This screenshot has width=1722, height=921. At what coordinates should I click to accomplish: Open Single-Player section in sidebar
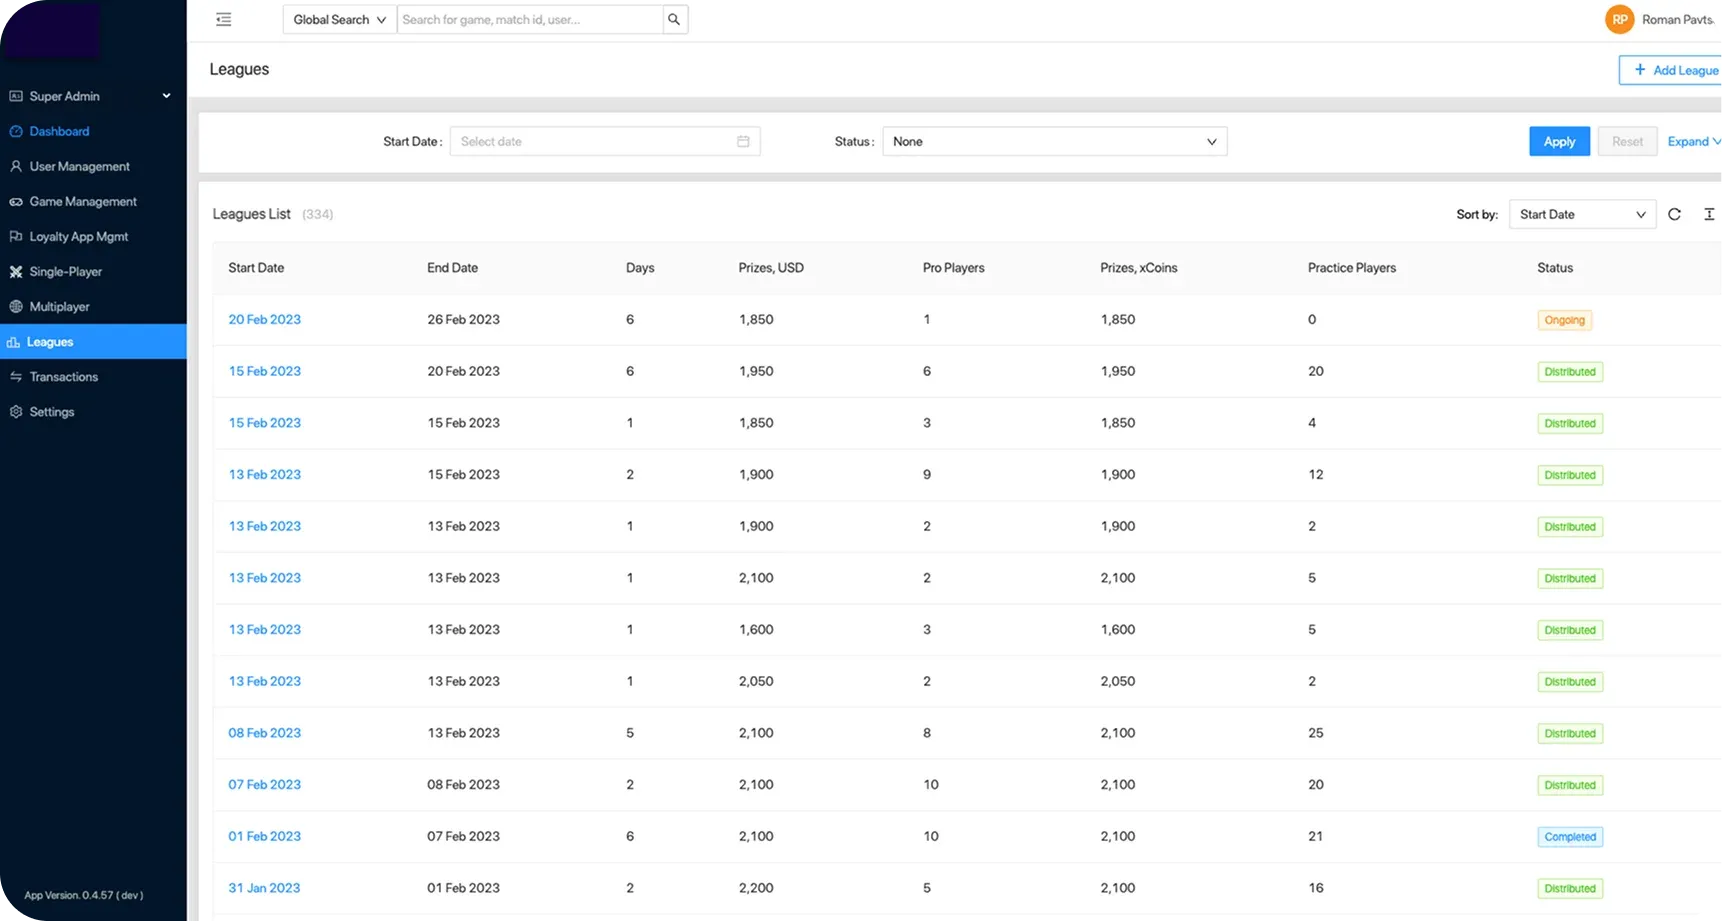click(66, 272)
